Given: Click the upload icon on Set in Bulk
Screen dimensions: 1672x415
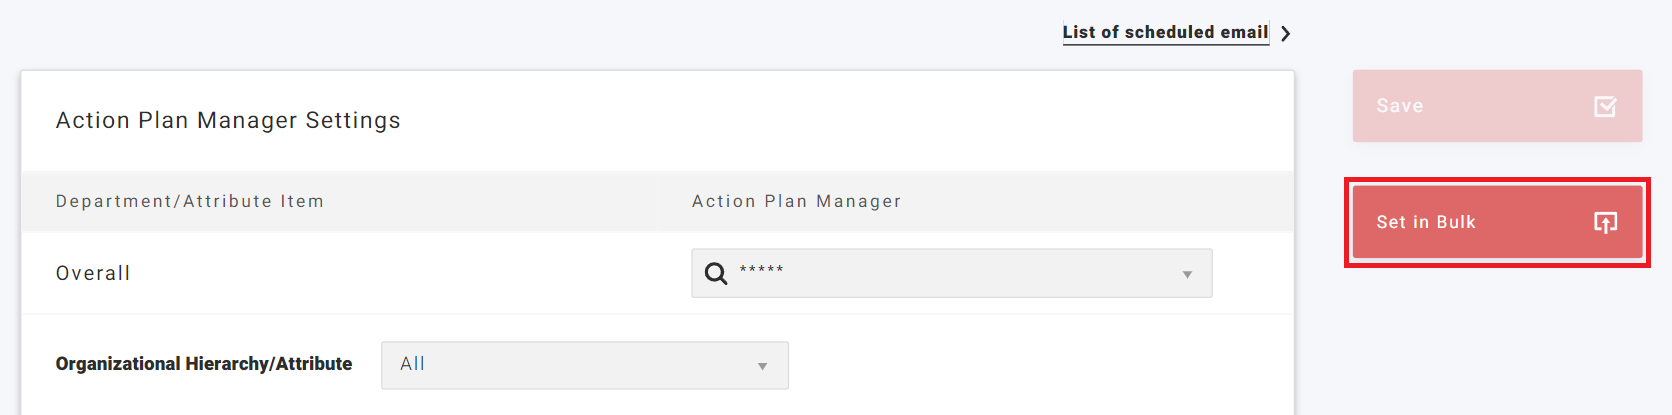Looking at the screenshot, I should coord(1605,222).
